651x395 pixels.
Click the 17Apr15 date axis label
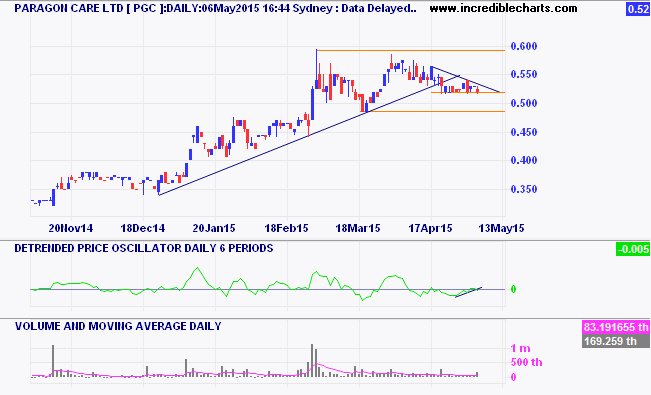431,228
